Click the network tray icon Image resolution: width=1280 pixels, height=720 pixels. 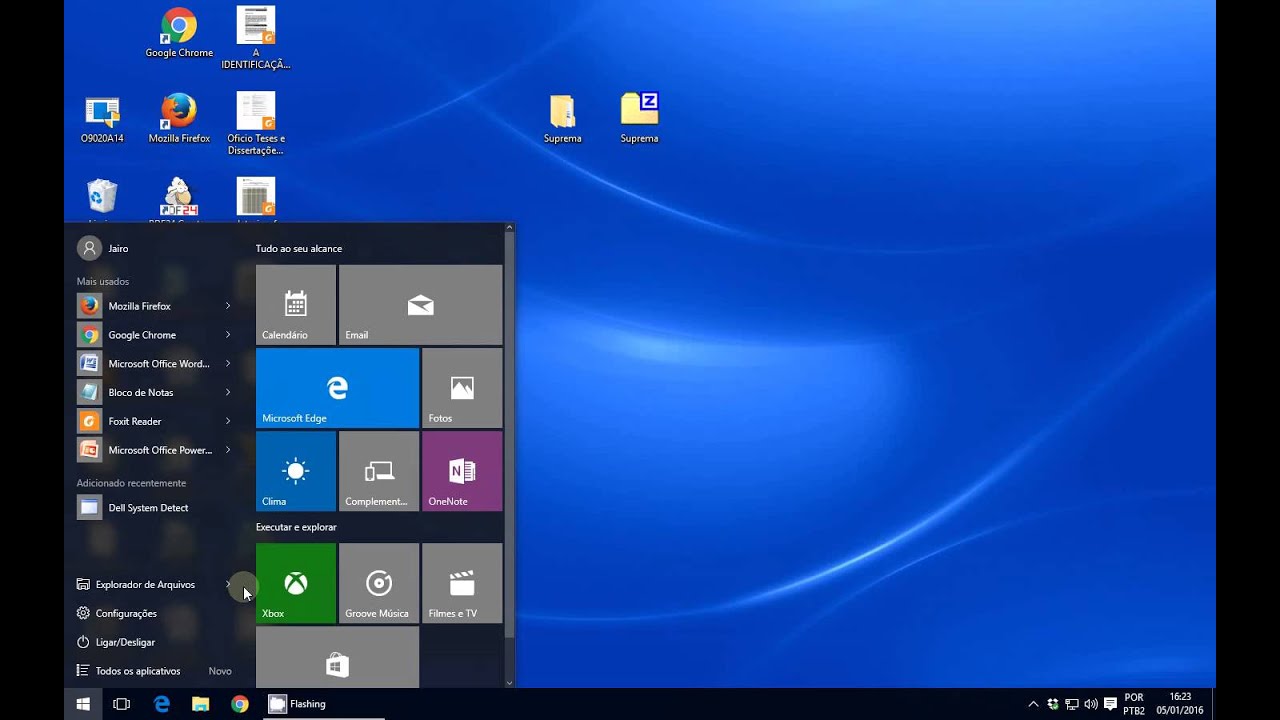pos(1071,704)
